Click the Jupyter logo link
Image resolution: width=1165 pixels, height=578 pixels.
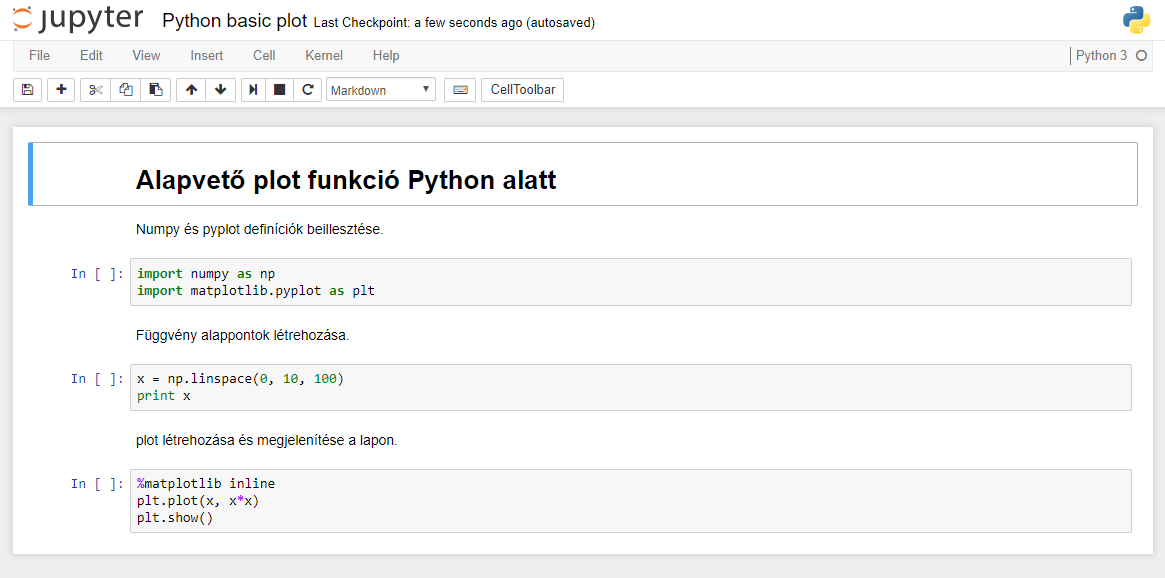coord(78,20)
